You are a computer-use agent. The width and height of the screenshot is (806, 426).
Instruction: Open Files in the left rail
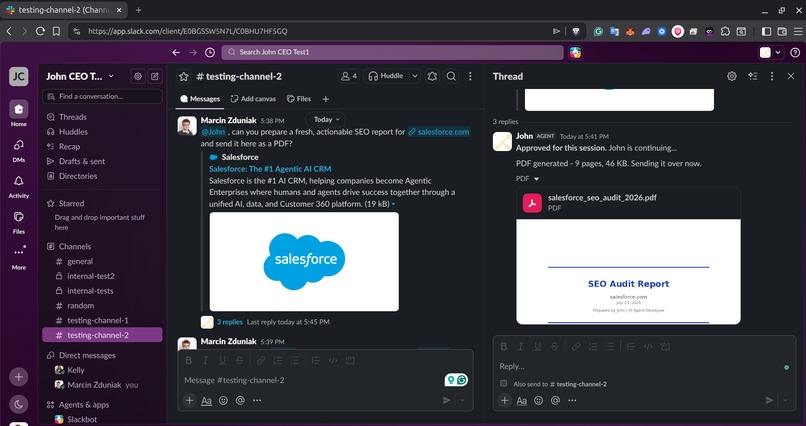coord(19,221)
